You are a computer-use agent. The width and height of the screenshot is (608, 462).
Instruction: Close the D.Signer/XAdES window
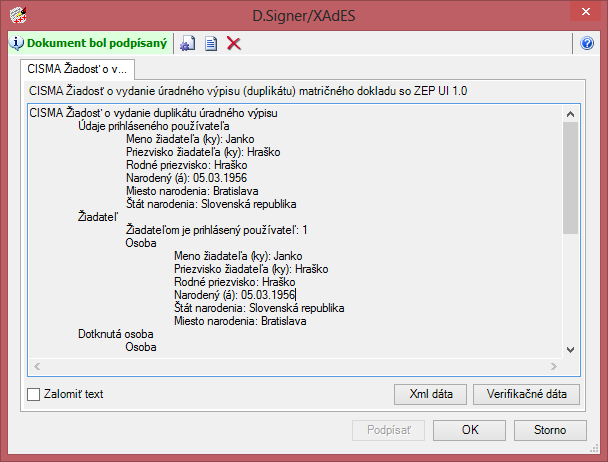coord(586,12)
